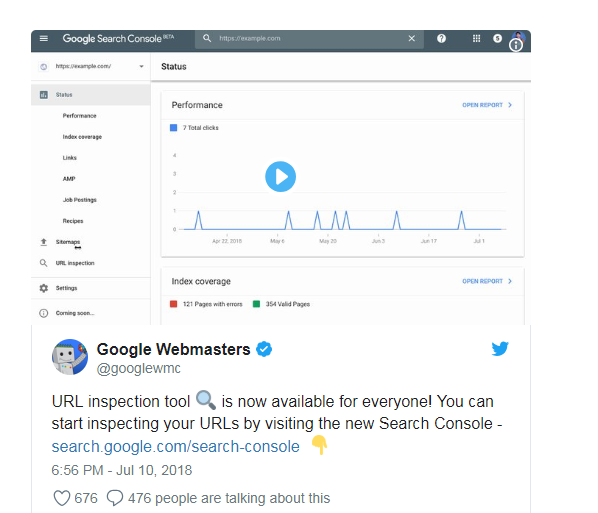Click the search magnifier icon in header
598x513 pixels.
point(207,38)
